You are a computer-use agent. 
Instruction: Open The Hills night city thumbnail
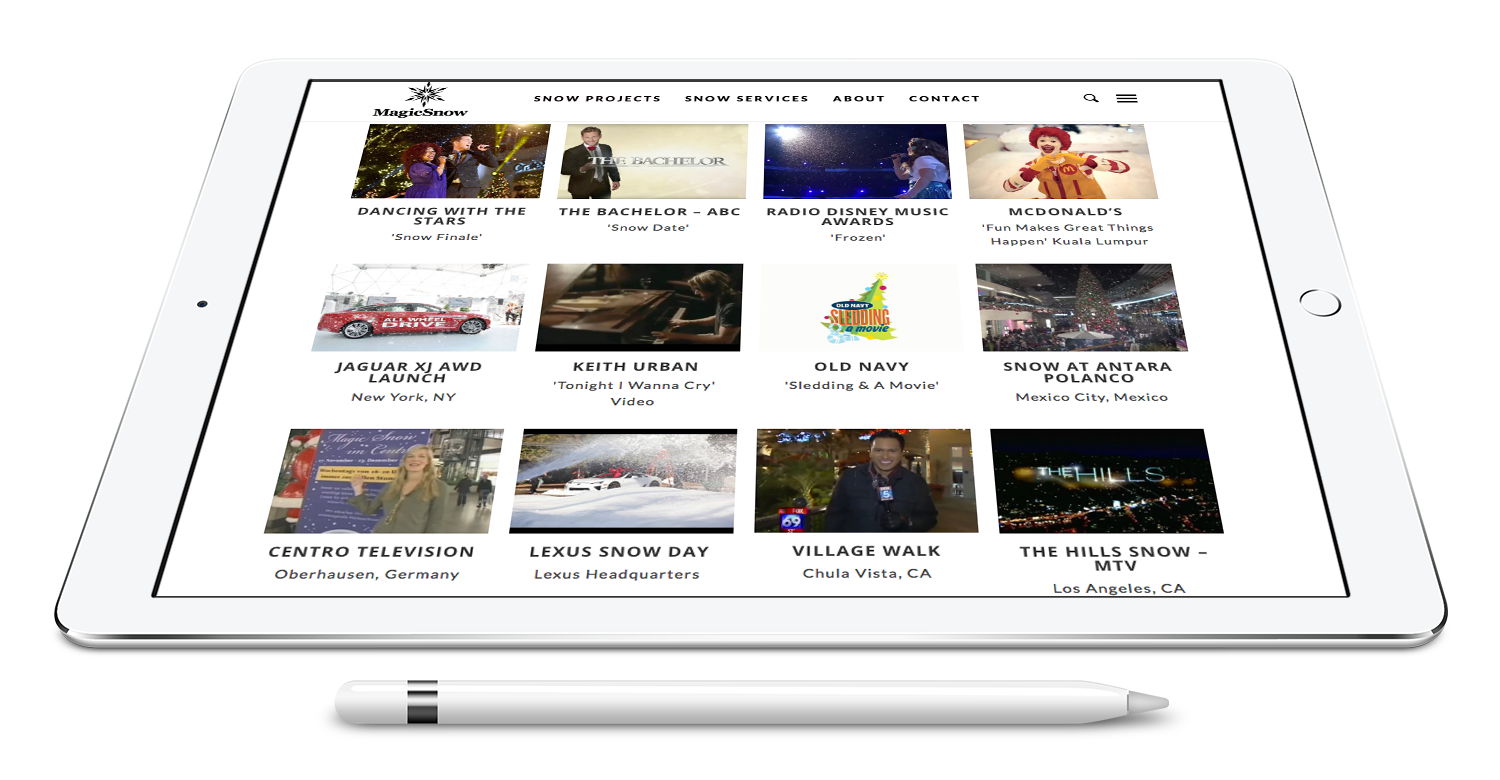(x=1107, y=480)
